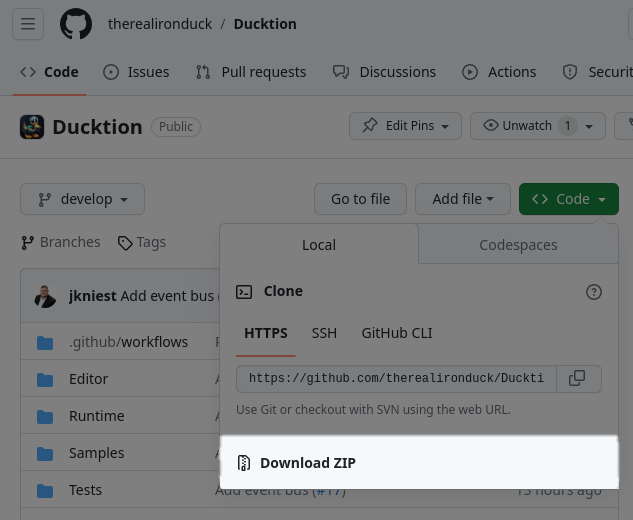This screenshot has width=633, height=520.
Task: Click the folder icon beside Samples
Action: pyautogui.click(x=45, y=454)
